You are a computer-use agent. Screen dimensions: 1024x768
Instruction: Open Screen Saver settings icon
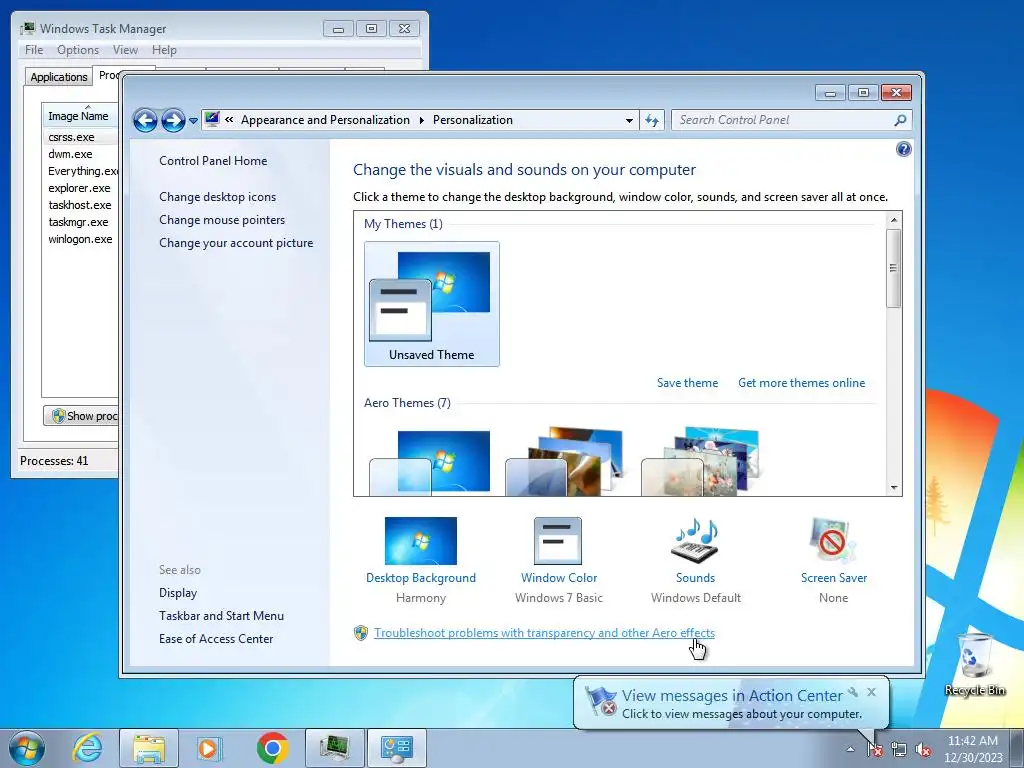click(x=833, y=541)
